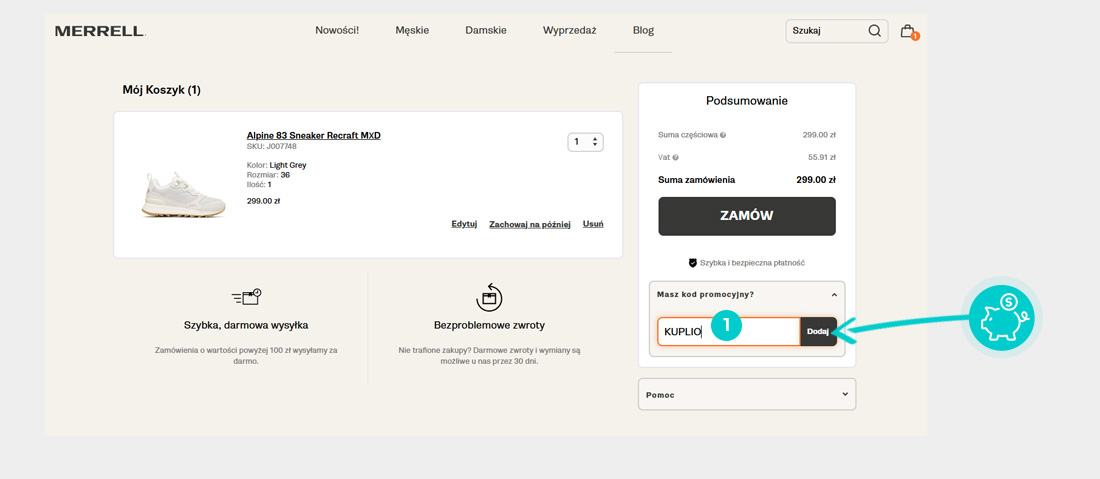Open the Nowości! menu
The image size is (1100, 479).
[337, 31]
